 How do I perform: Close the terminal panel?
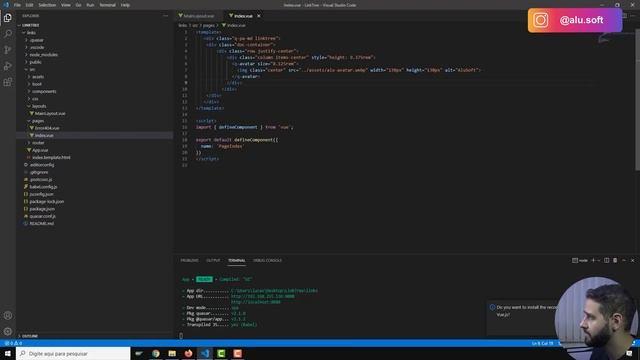tap(633, 260)
